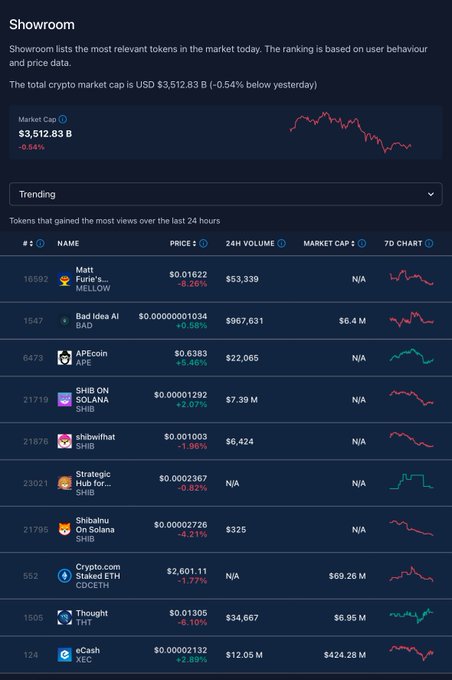Open ShibaInu On Solana token link

tap(95, 530)
